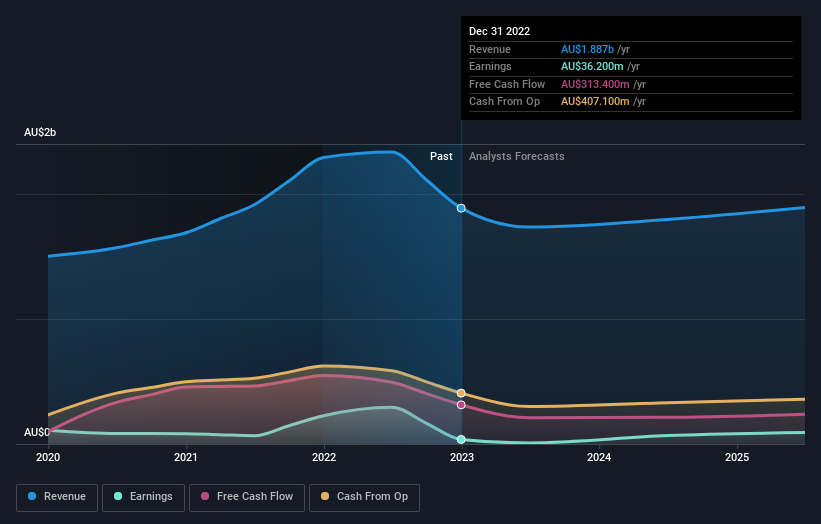Image resolution: width=821 pixels, height=524 pixels.
Task: Click the Past section label
Action: pyautogui.click(x=441, y=156)
